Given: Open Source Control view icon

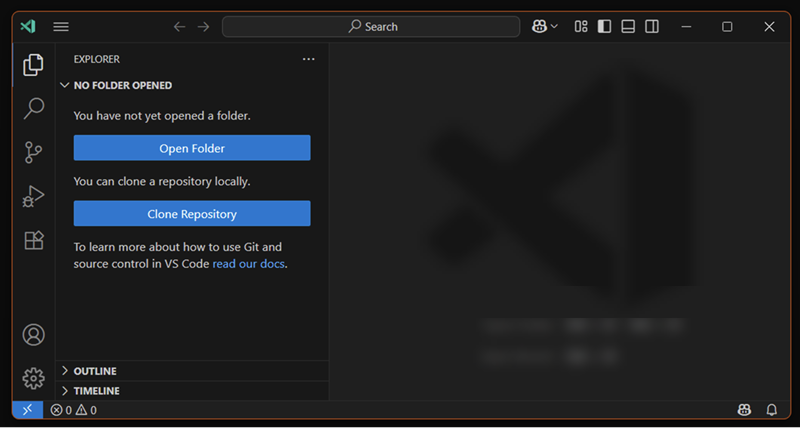Looking at the screenshot, I should 34,153.
